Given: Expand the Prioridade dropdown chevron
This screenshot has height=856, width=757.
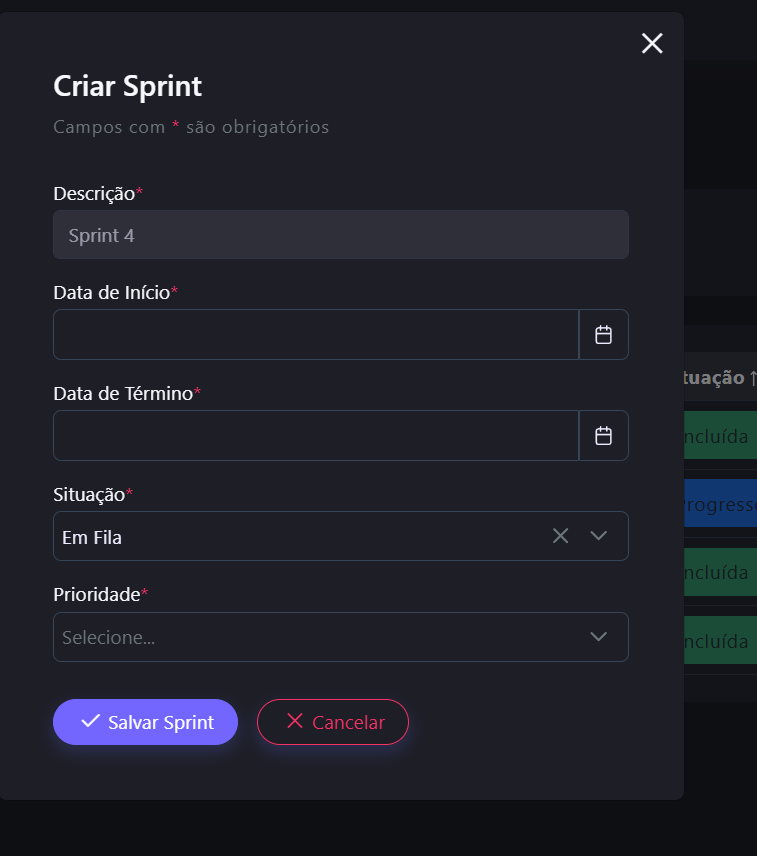Looking at the screenshot, I should 599,637.
